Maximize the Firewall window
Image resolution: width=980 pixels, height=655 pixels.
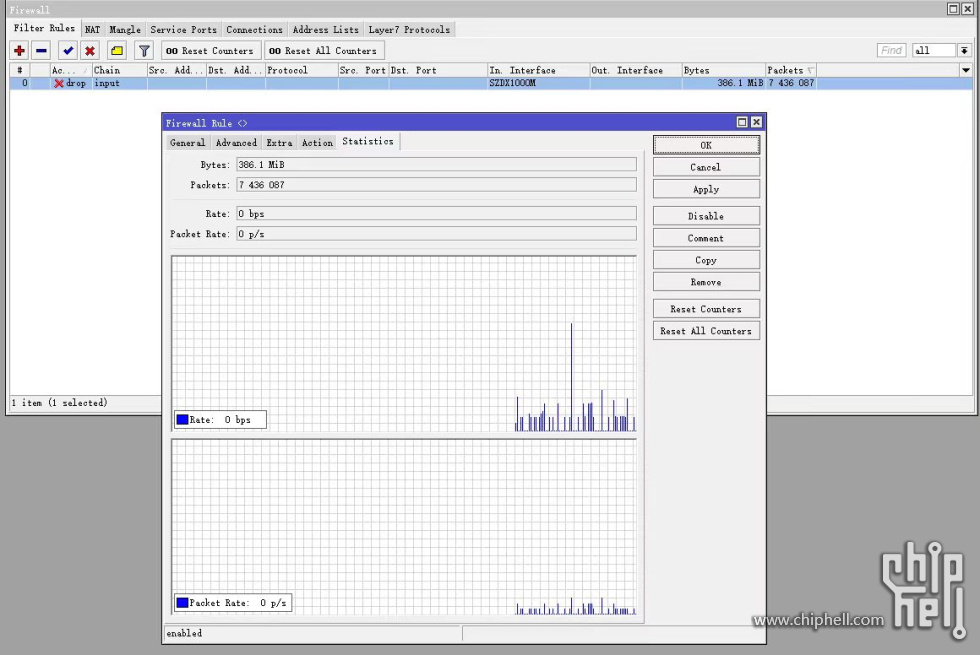pos(953,9)
